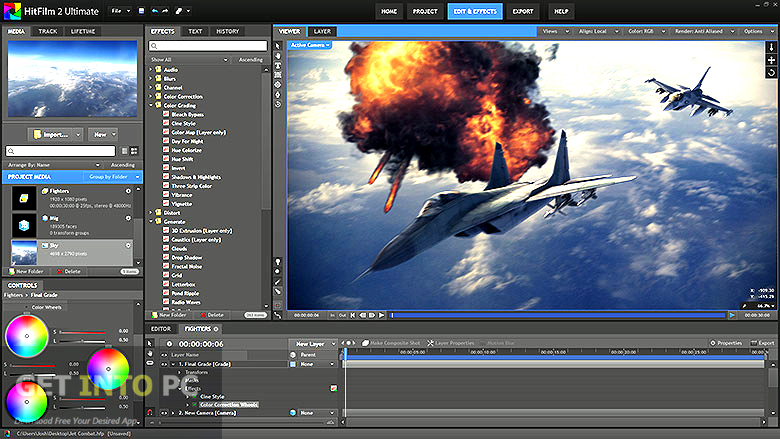Jump to start with previous-marker viewer button

353,315
